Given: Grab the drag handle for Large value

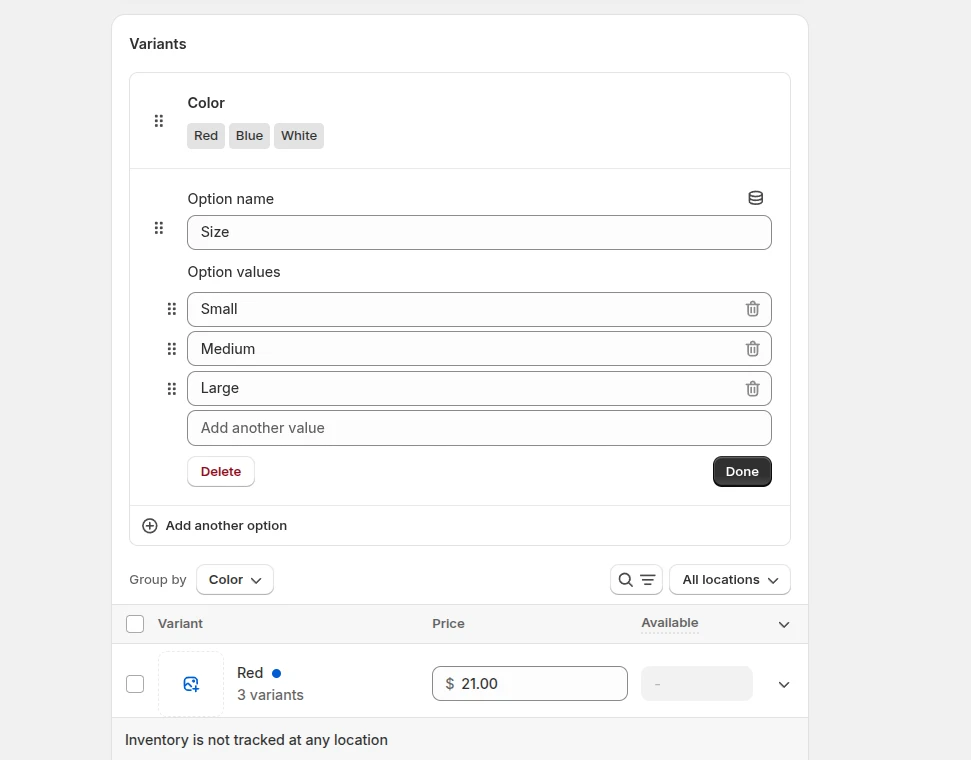Looking at the screenshot, I should 172,388.
